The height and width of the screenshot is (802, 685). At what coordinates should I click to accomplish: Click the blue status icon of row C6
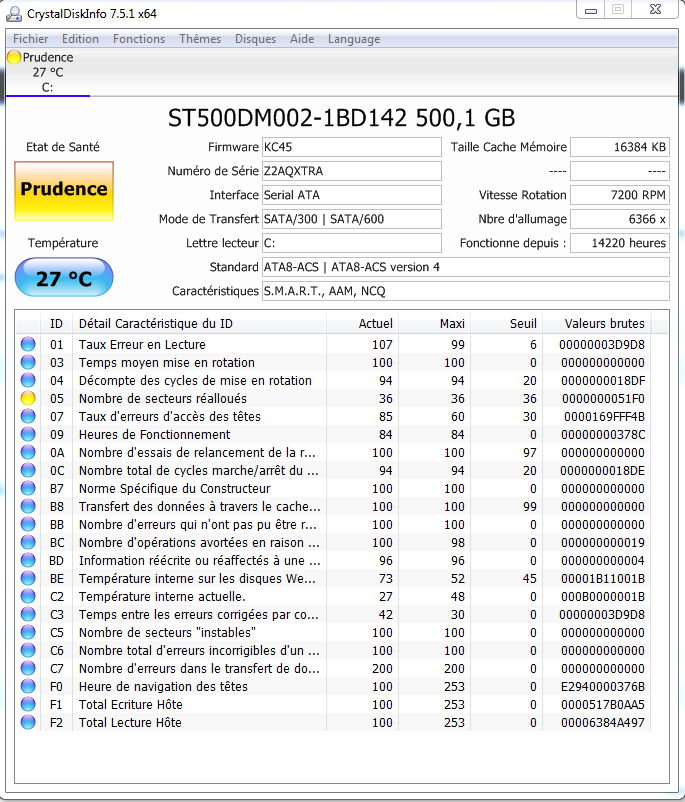pyautogui.click(x=28, y=650)
